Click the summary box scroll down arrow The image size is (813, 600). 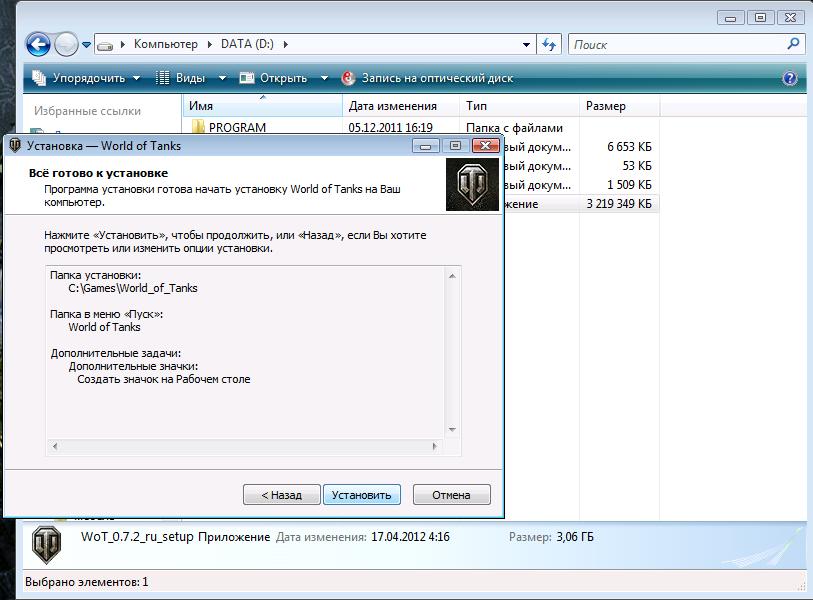pos(452,429)
